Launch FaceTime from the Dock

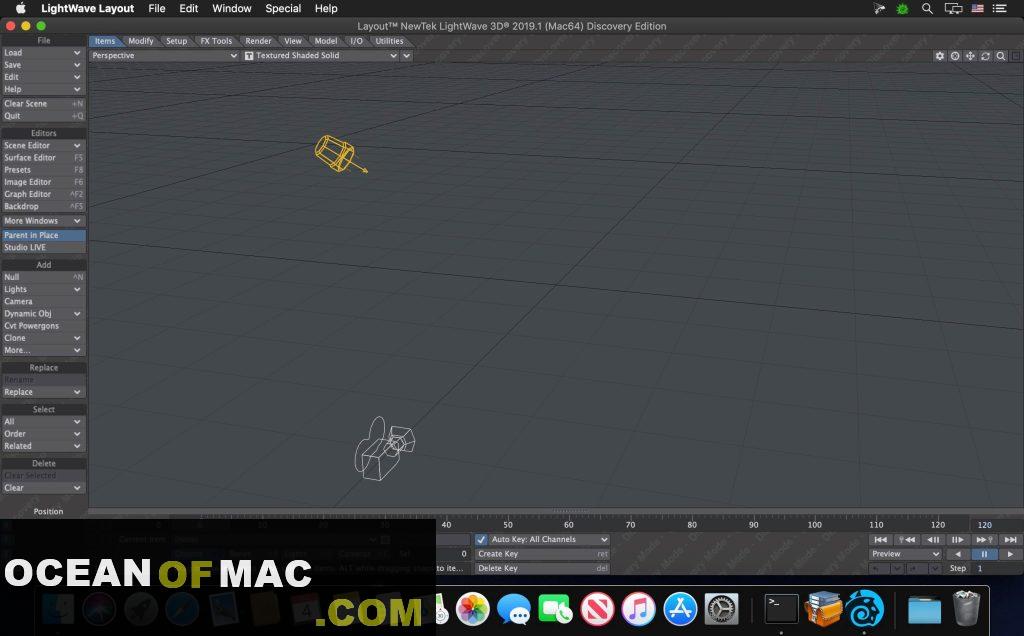(x=555, y=609)
